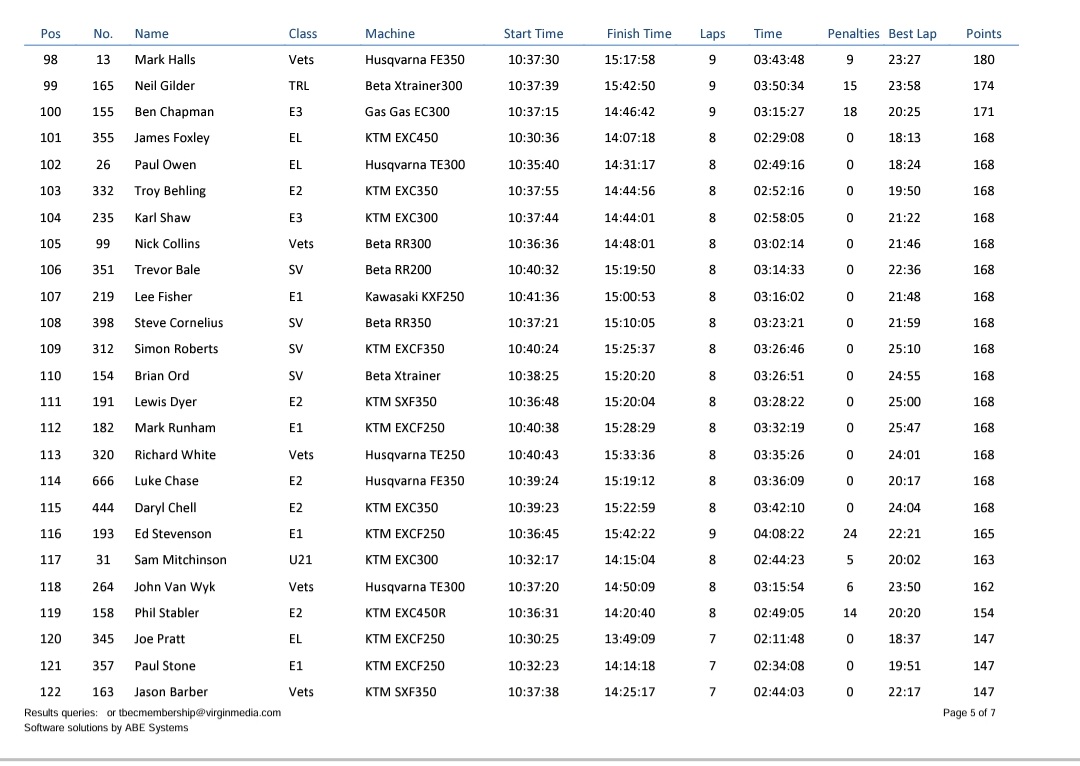Select the TRL class for Neil Gilder
The image size is (1080, 766).
(298, 86)
